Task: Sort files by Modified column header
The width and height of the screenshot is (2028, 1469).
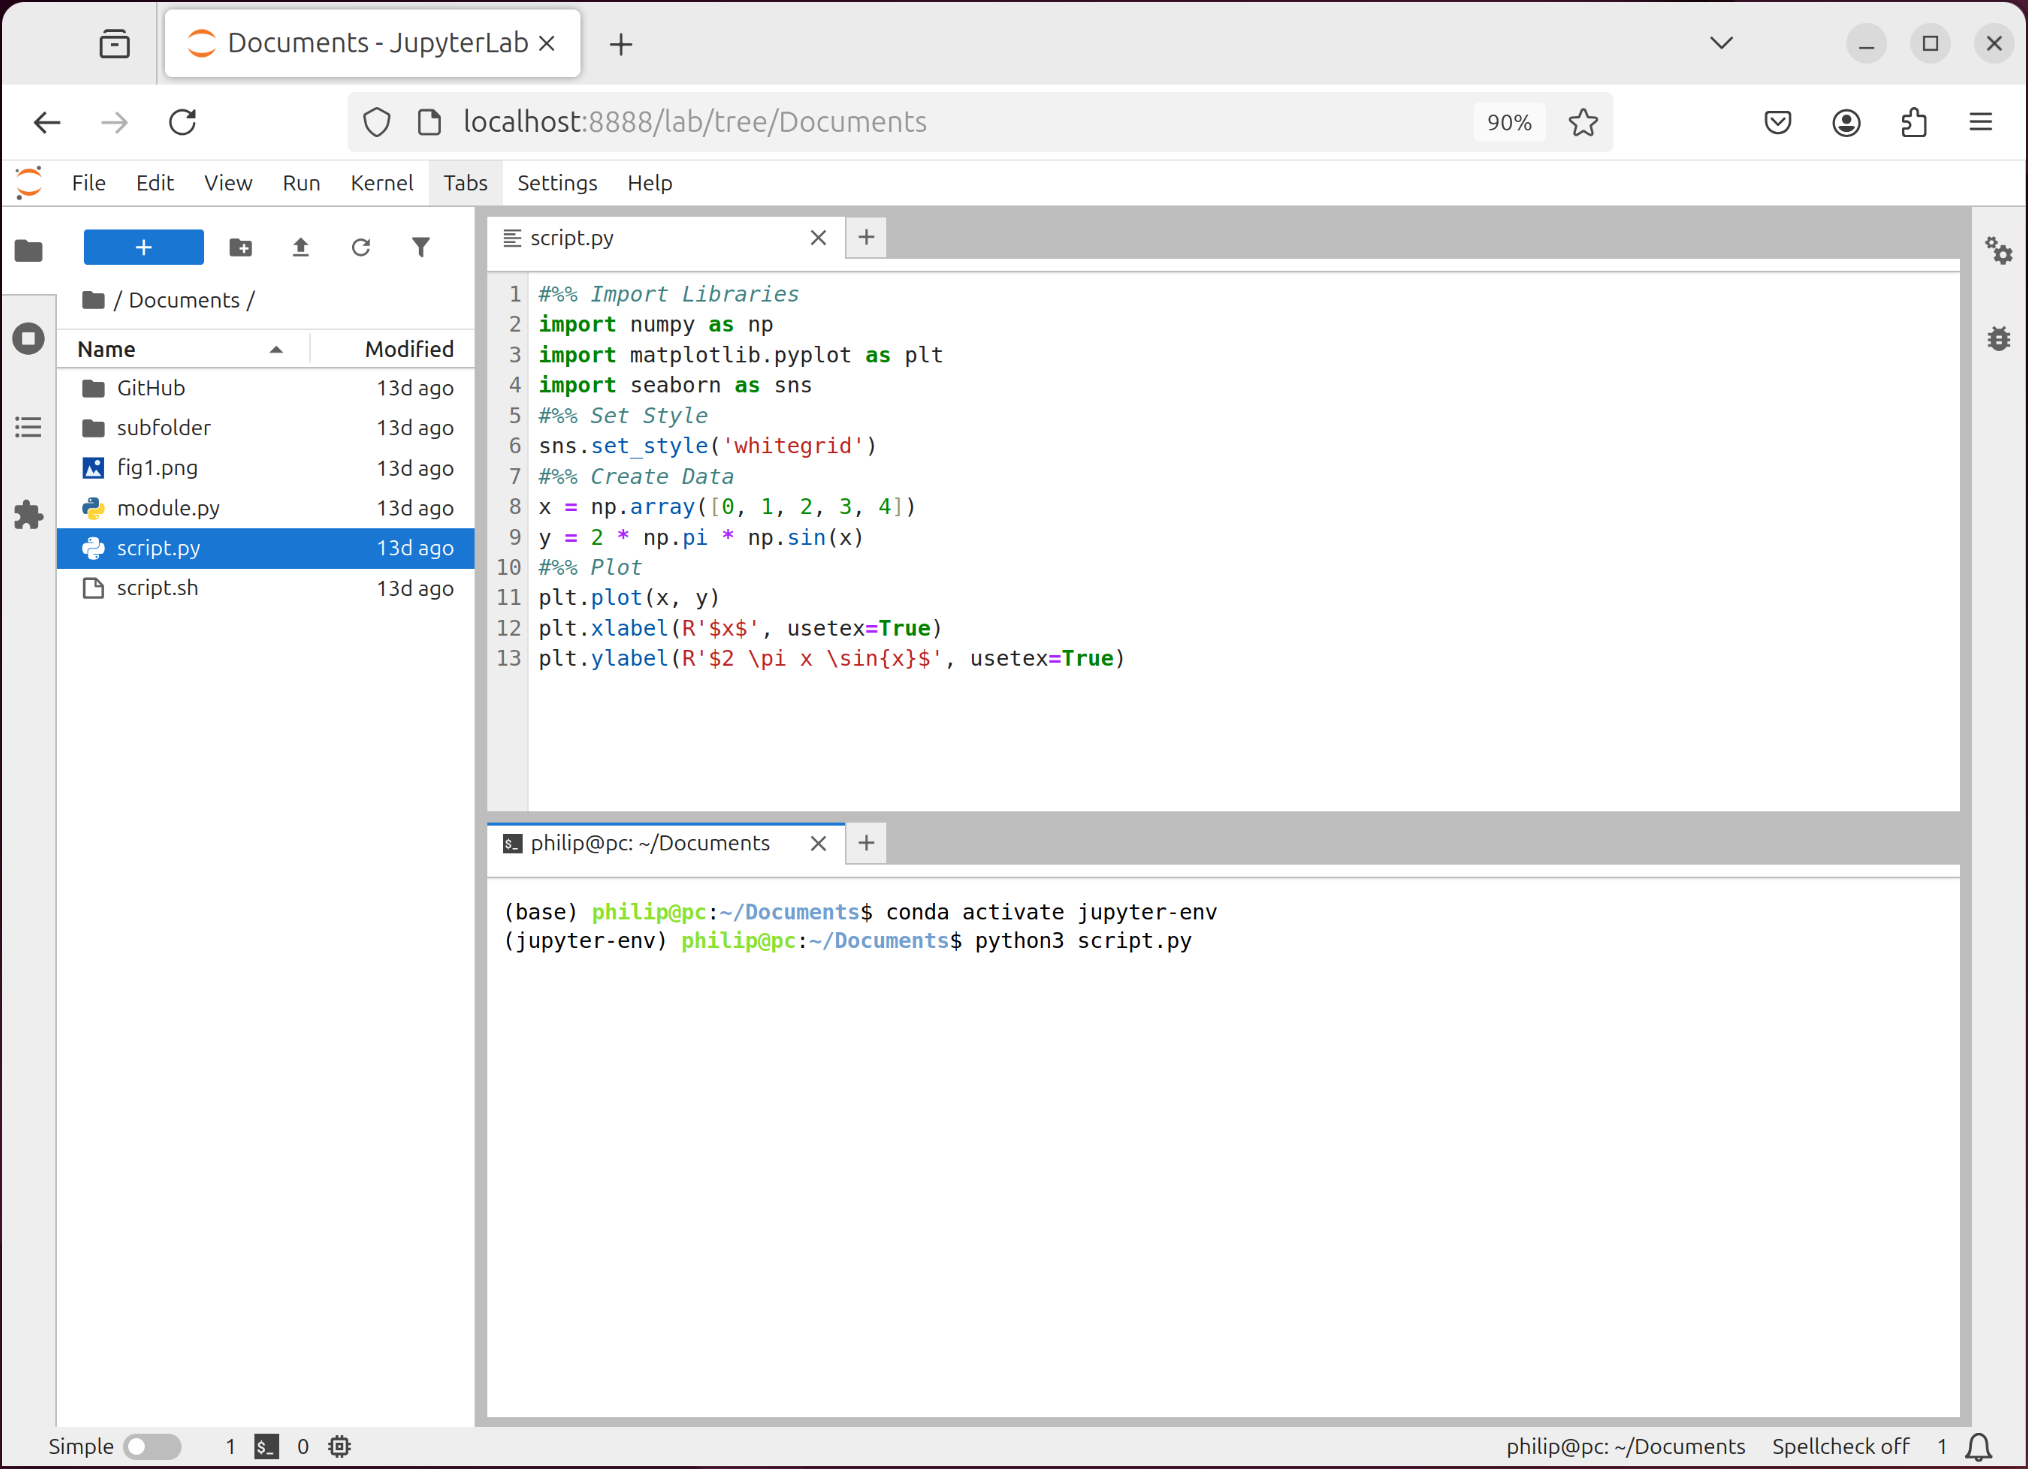Action: 392,349
